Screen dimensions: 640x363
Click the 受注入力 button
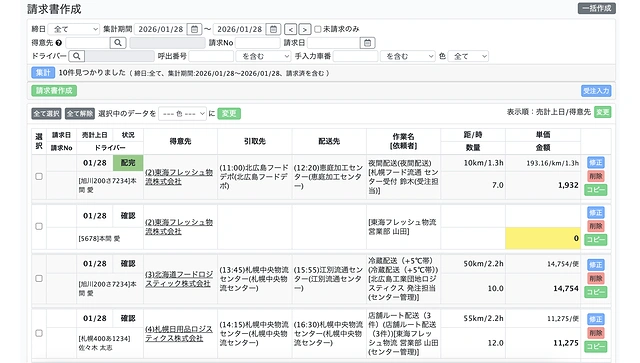click(596, 91)
